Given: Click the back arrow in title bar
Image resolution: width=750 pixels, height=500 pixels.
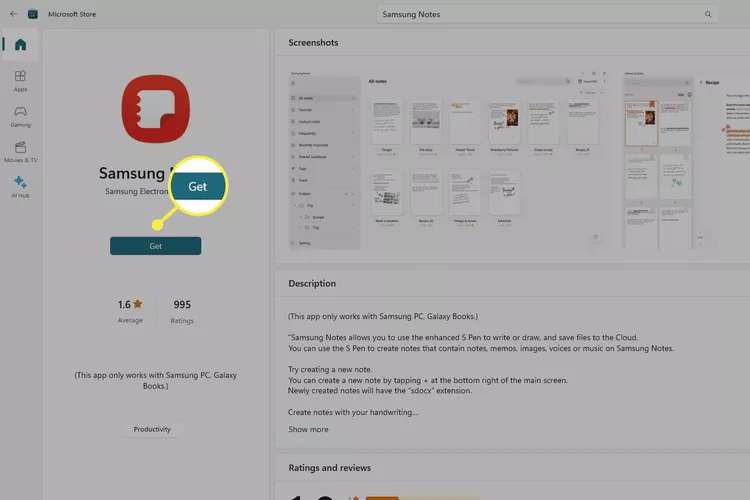Looking at the screenshot, I should click(x=13, y=14).
